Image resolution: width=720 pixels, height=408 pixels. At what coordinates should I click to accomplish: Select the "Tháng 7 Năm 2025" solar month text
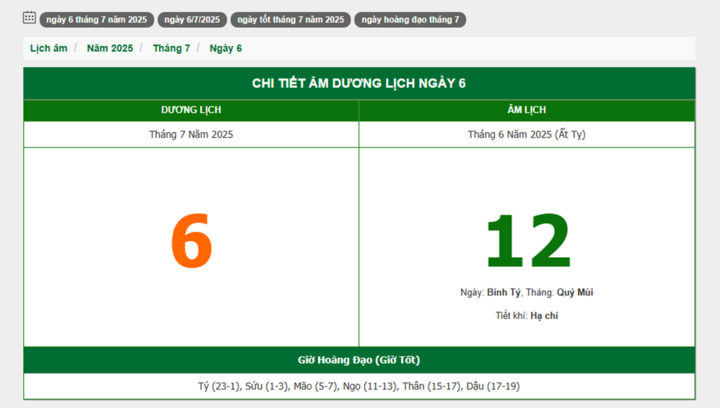(x=191, y=134)
